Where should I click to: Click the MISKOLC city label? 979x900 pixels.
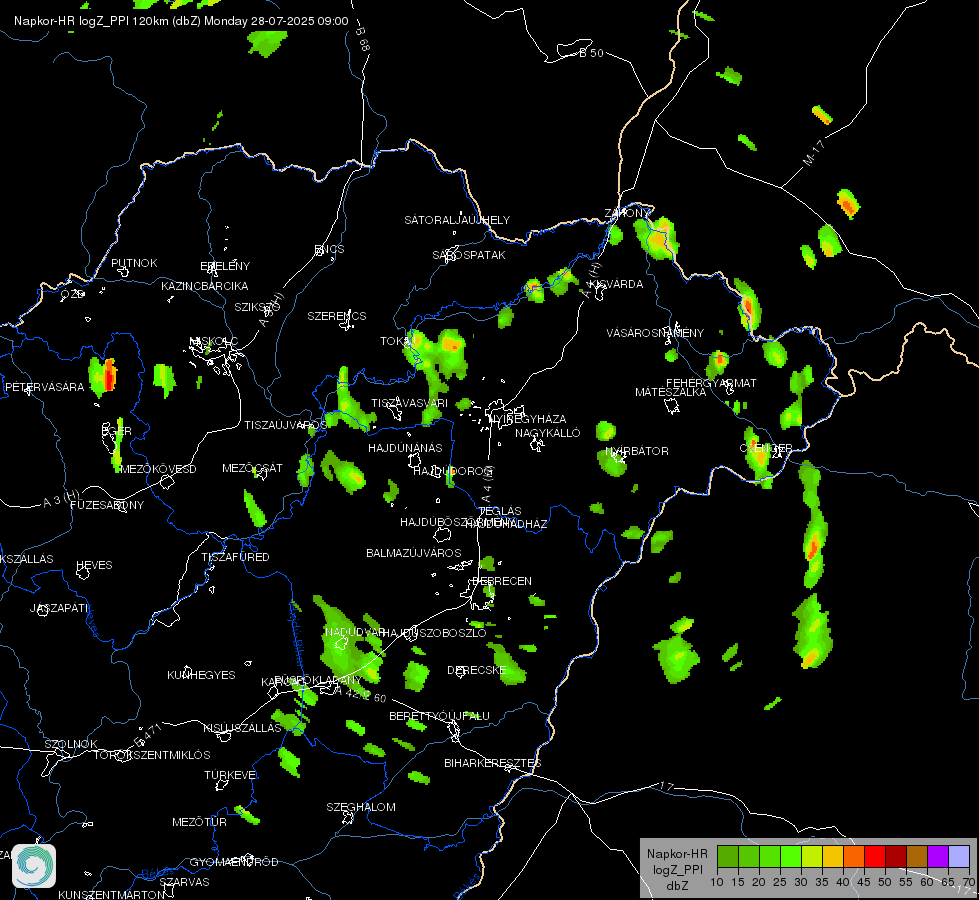(214, 341)
